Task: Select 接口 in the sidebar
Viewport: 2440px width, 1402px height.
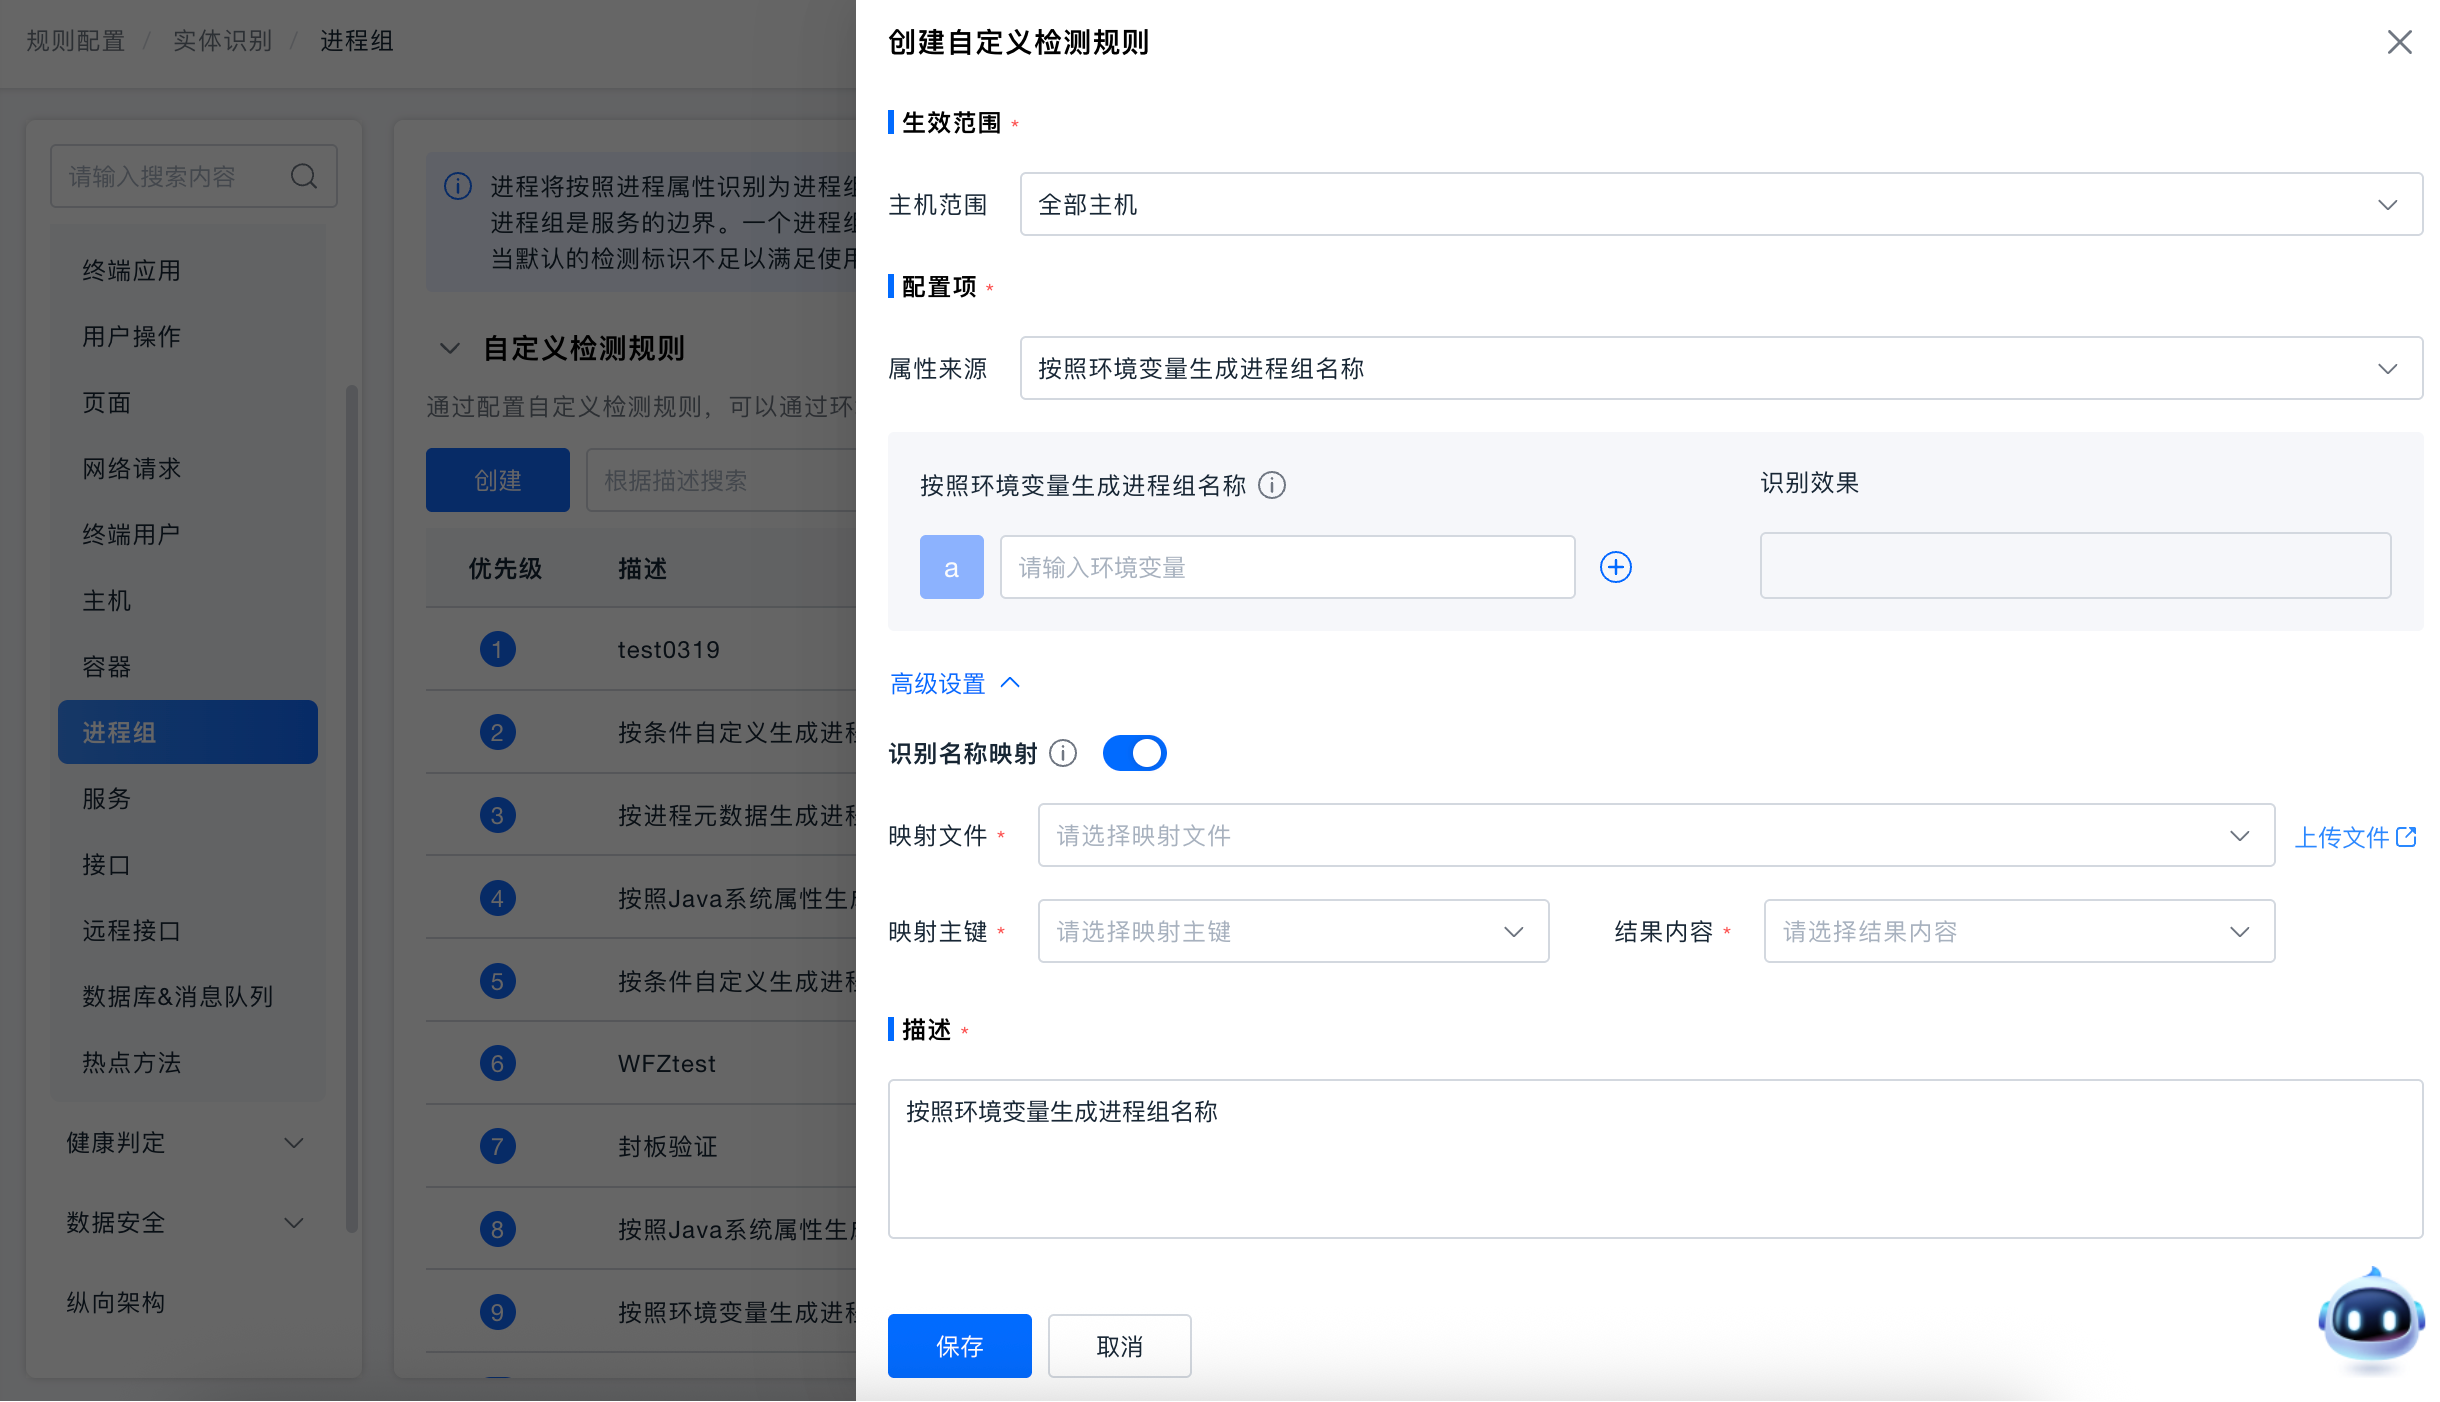Action: click(188, 864)
